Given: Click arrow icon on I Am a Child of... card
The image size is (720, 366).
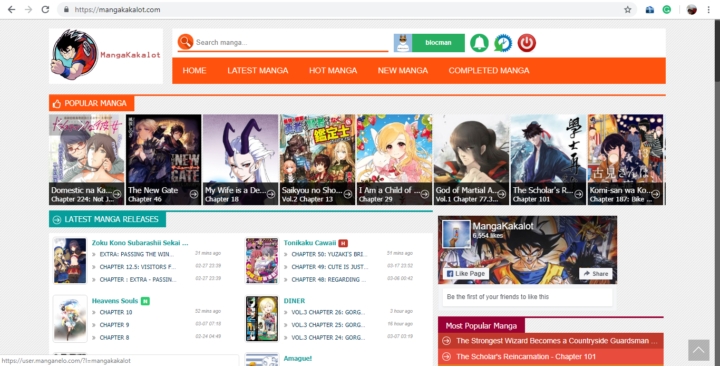Looking at the screenshot, I should [425, 194].
